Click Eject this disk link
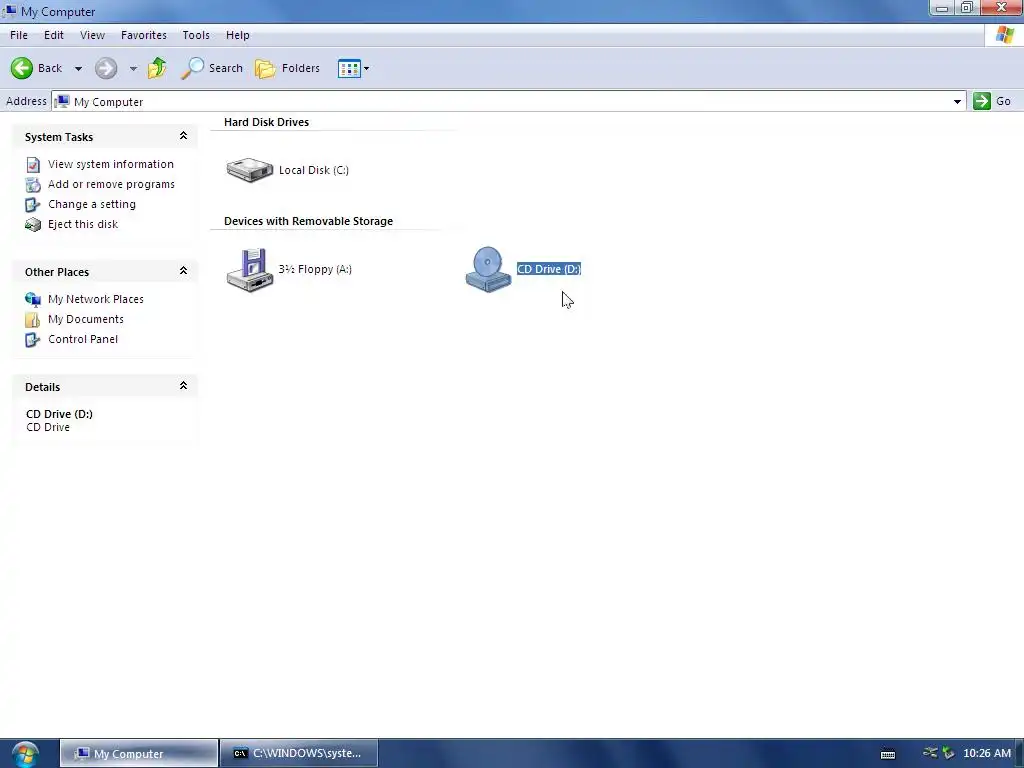Image resolution: width=1024 pixels, height=768 pixels. coord(83,224)
